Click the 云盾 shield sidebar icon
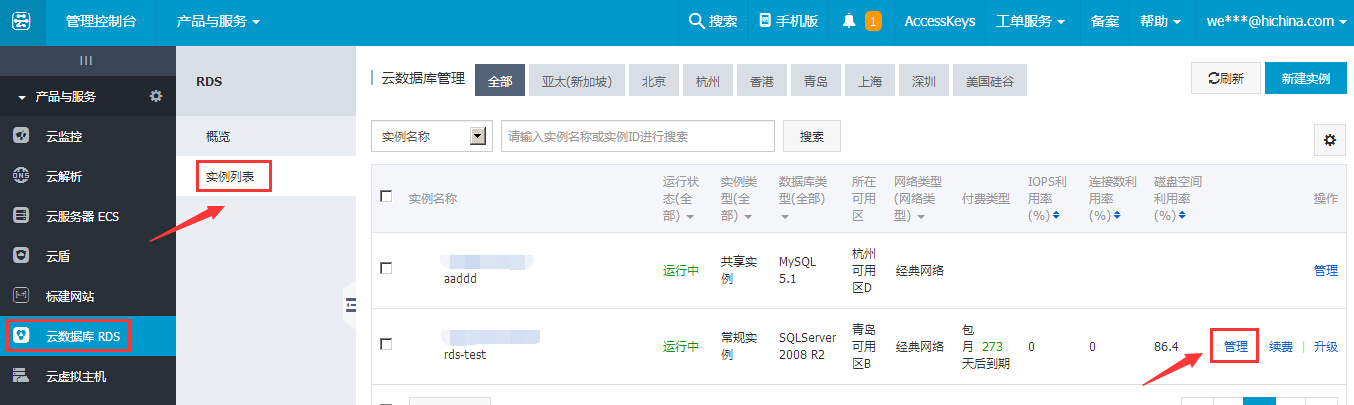Viewport: 1354px width, 405px height. click(x=21, y=256)
